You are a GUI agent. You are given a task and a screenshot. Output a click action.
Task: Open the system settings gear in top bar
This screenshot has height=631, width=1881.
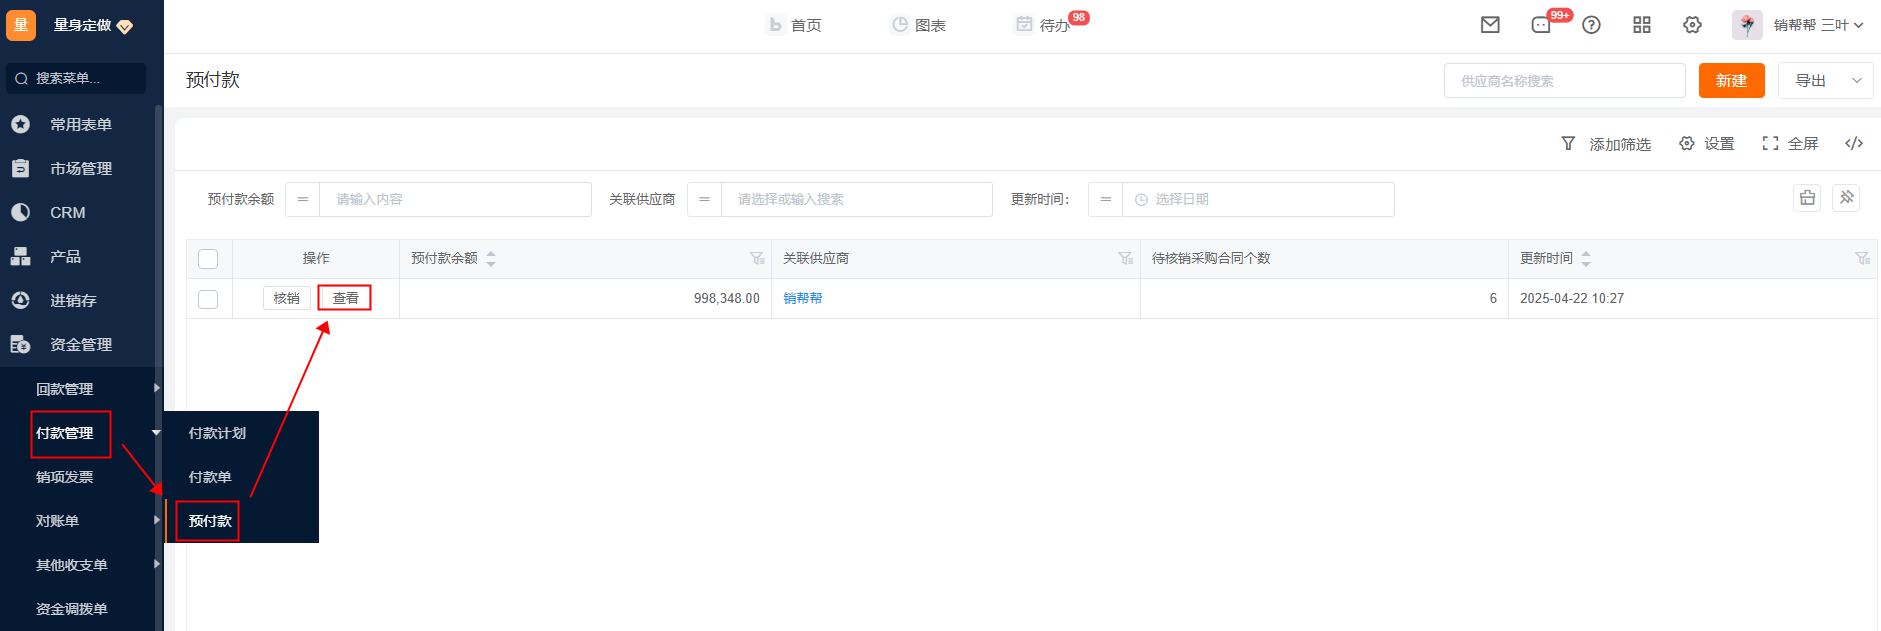(x=1692, y=25)
